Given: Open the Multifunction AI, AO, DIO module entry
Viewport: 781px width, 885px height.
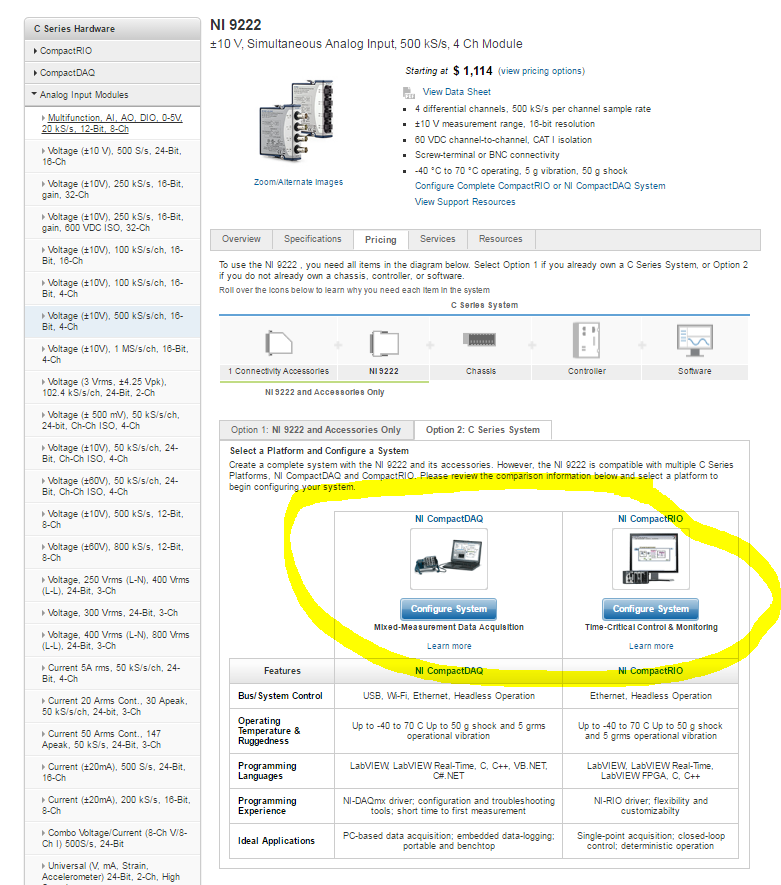Looking at the screenshot, I should [112, 123].
